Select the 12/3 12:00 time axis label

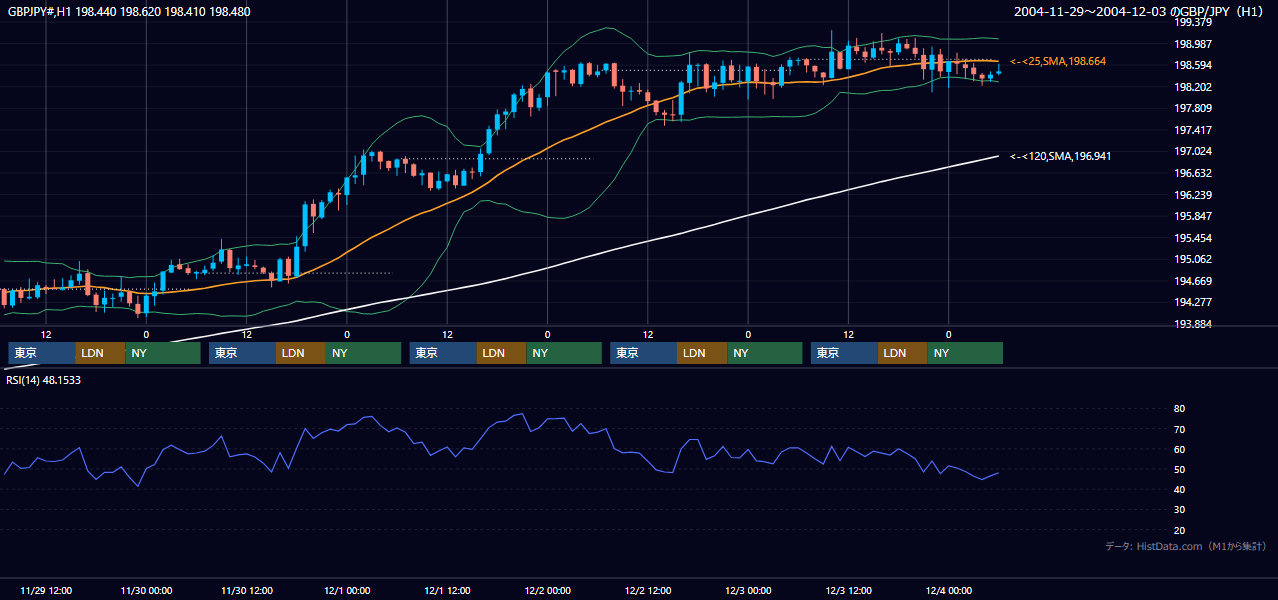tap(848, 590)
